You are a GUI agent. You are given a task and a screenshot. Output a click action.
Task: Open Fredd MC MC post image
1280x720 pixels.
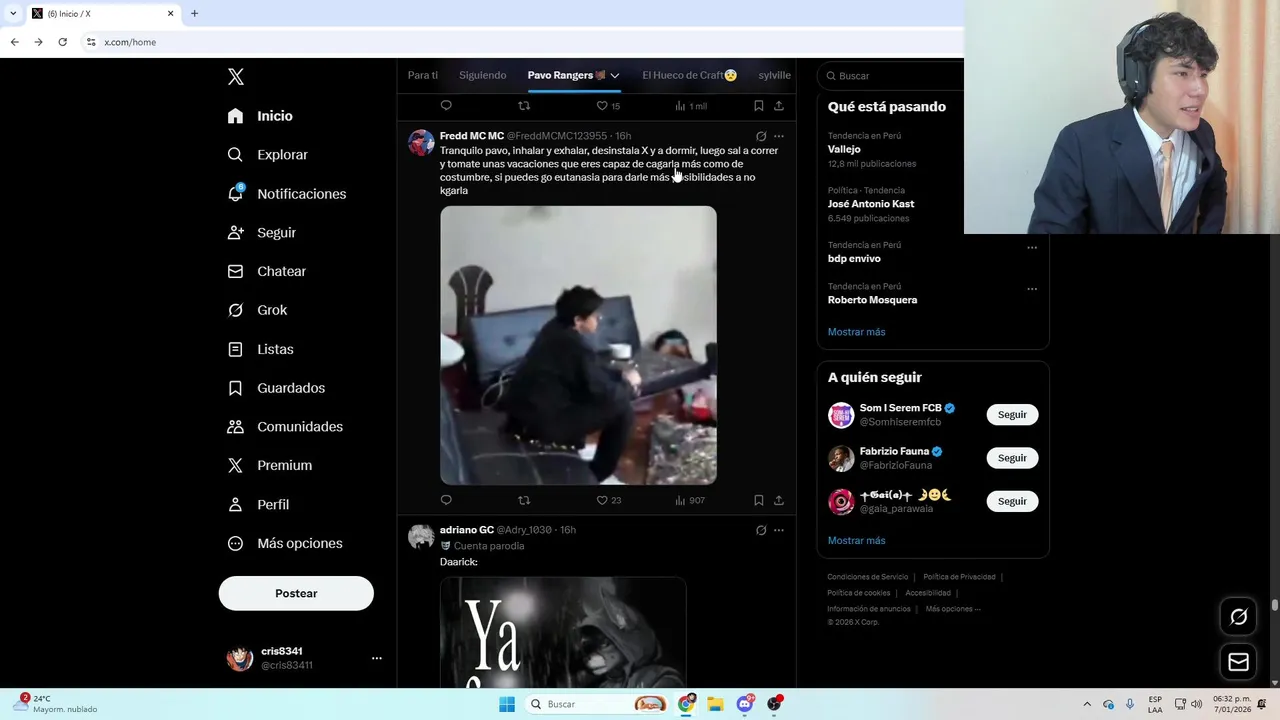click(x=578, y=345)
